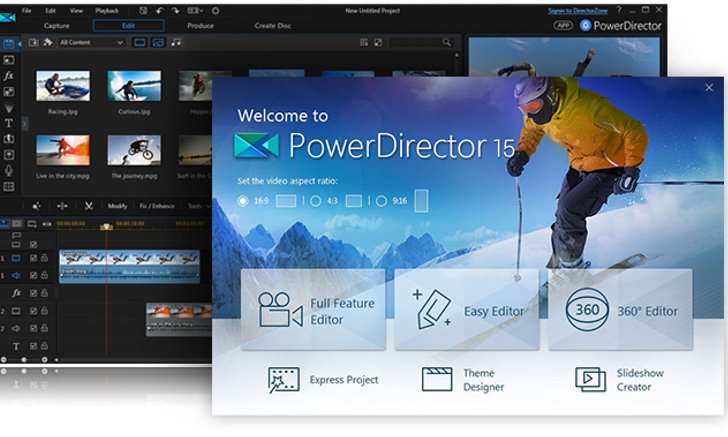
Task: Select the 16:9 aspect ratio radio
Action: point(242,201)
